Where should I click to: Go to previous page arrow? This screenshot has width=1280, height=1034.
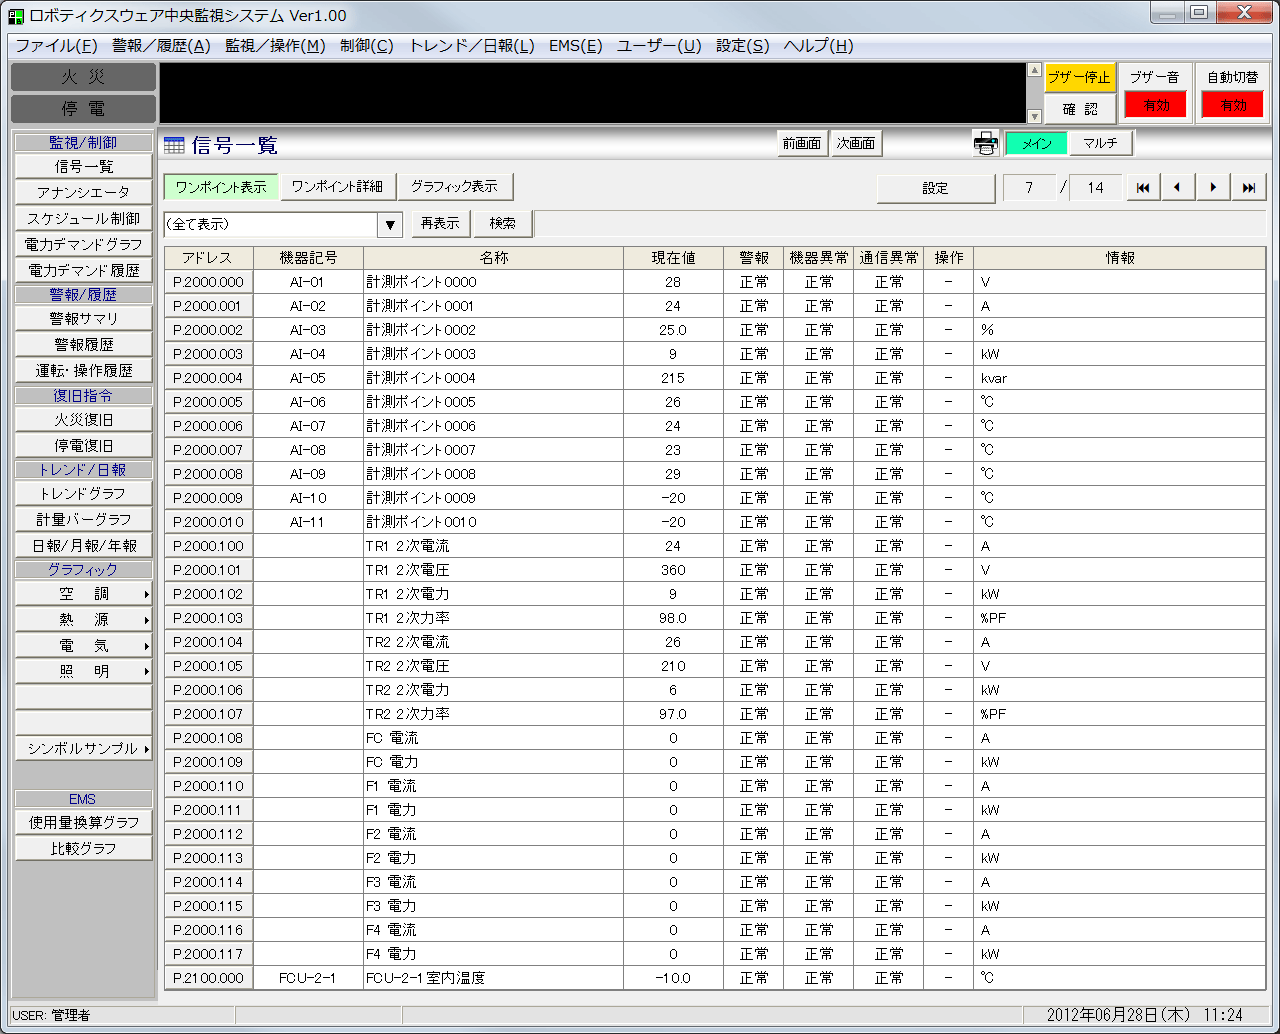1178,188
